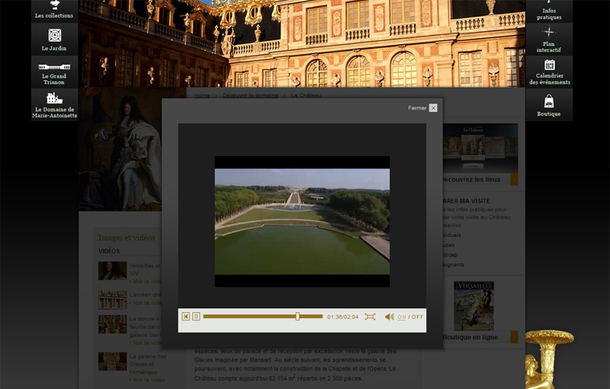The height and width of the screenshot is (389, 610).
Task: Open Calendrier des événements
Action: click(549, 72)
